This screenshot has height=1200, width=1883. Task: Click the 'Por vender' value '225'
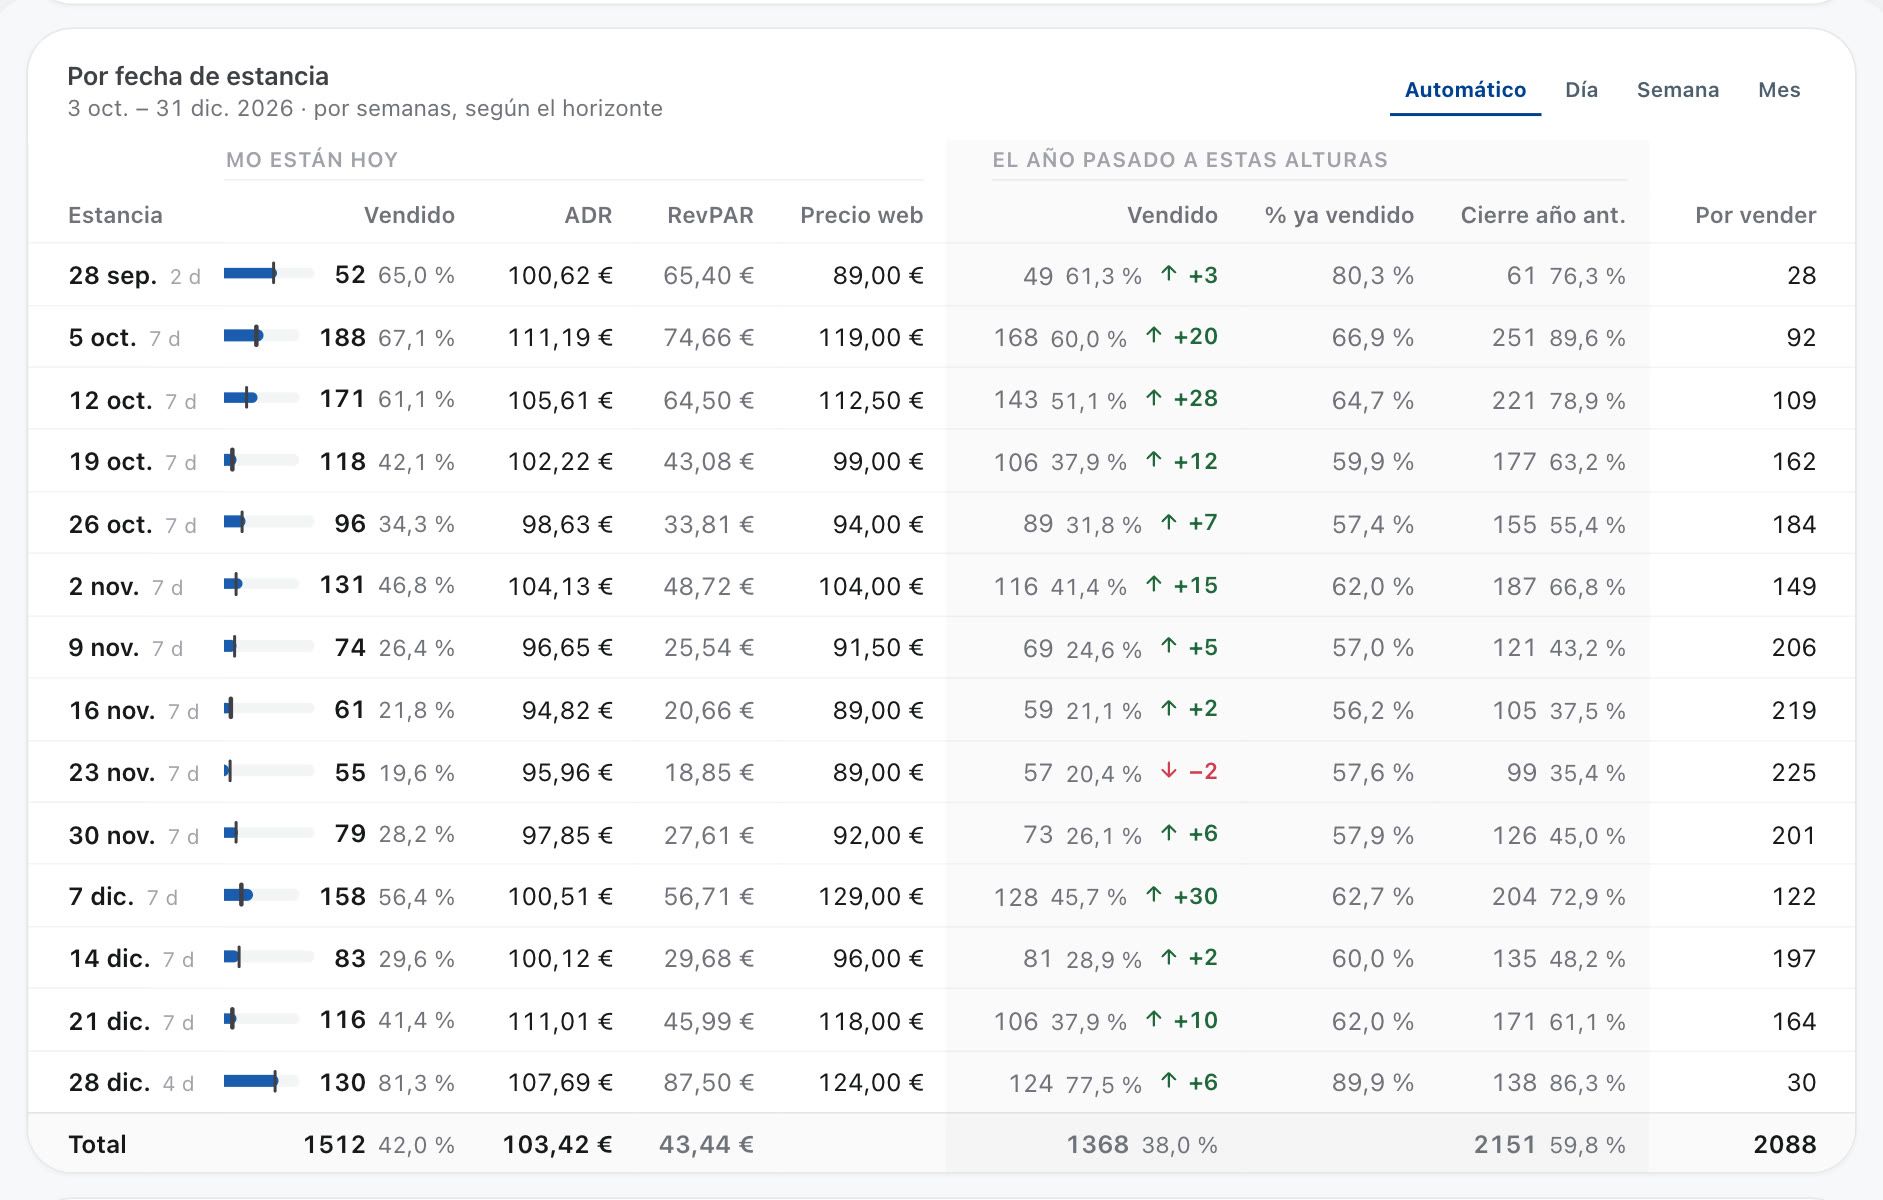coord(1794,773)
